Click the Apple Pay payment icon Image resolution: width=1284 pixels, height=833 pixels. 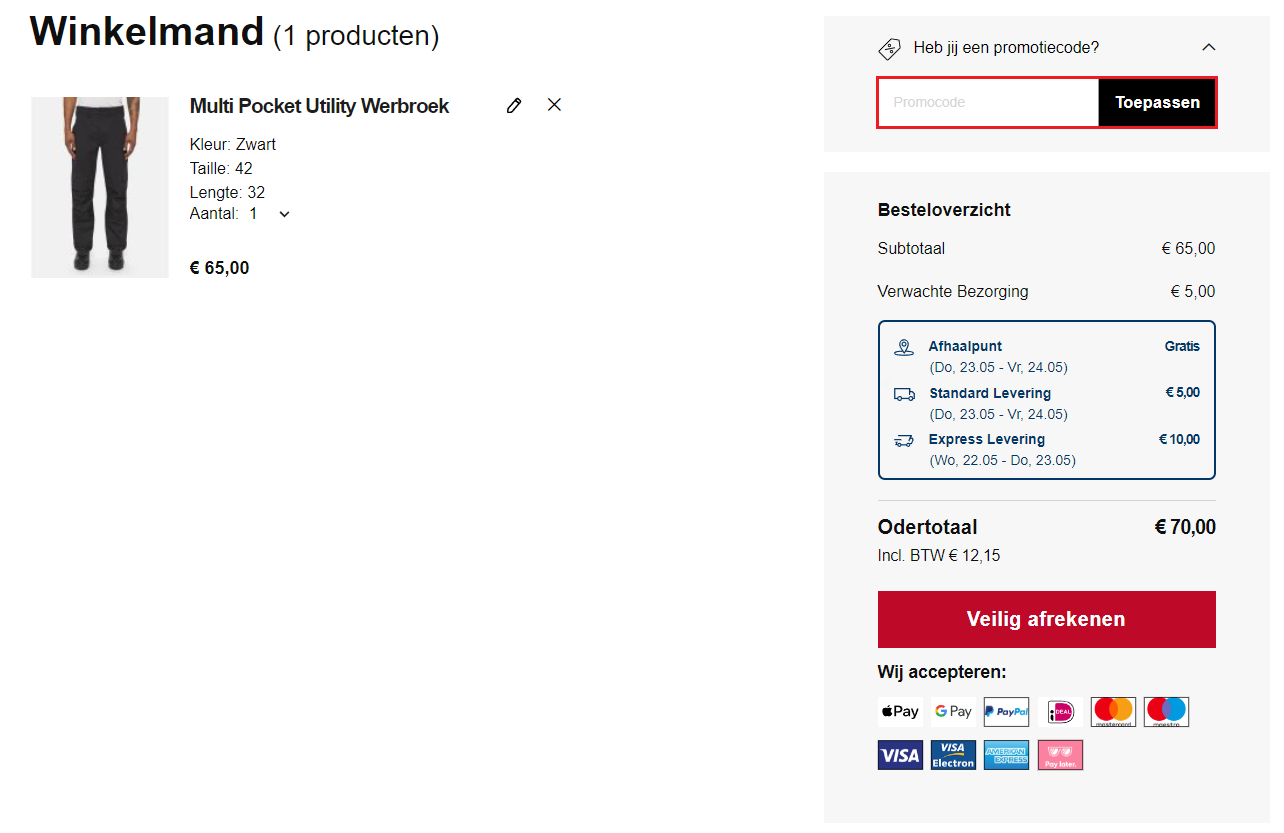tap(900, 712)
